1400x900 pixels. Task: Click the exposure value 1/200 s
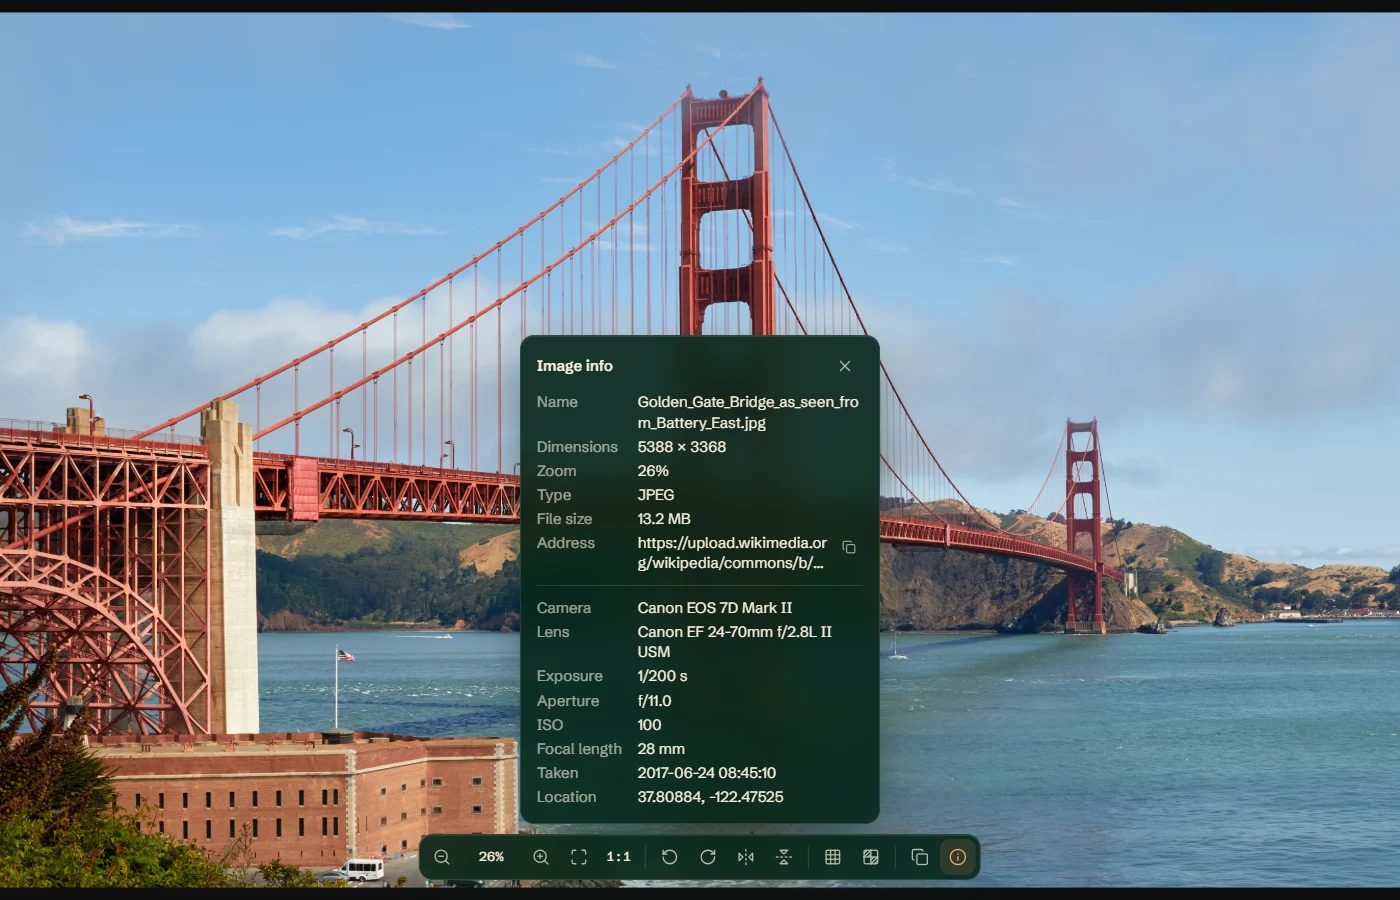[x=662, y=676]
